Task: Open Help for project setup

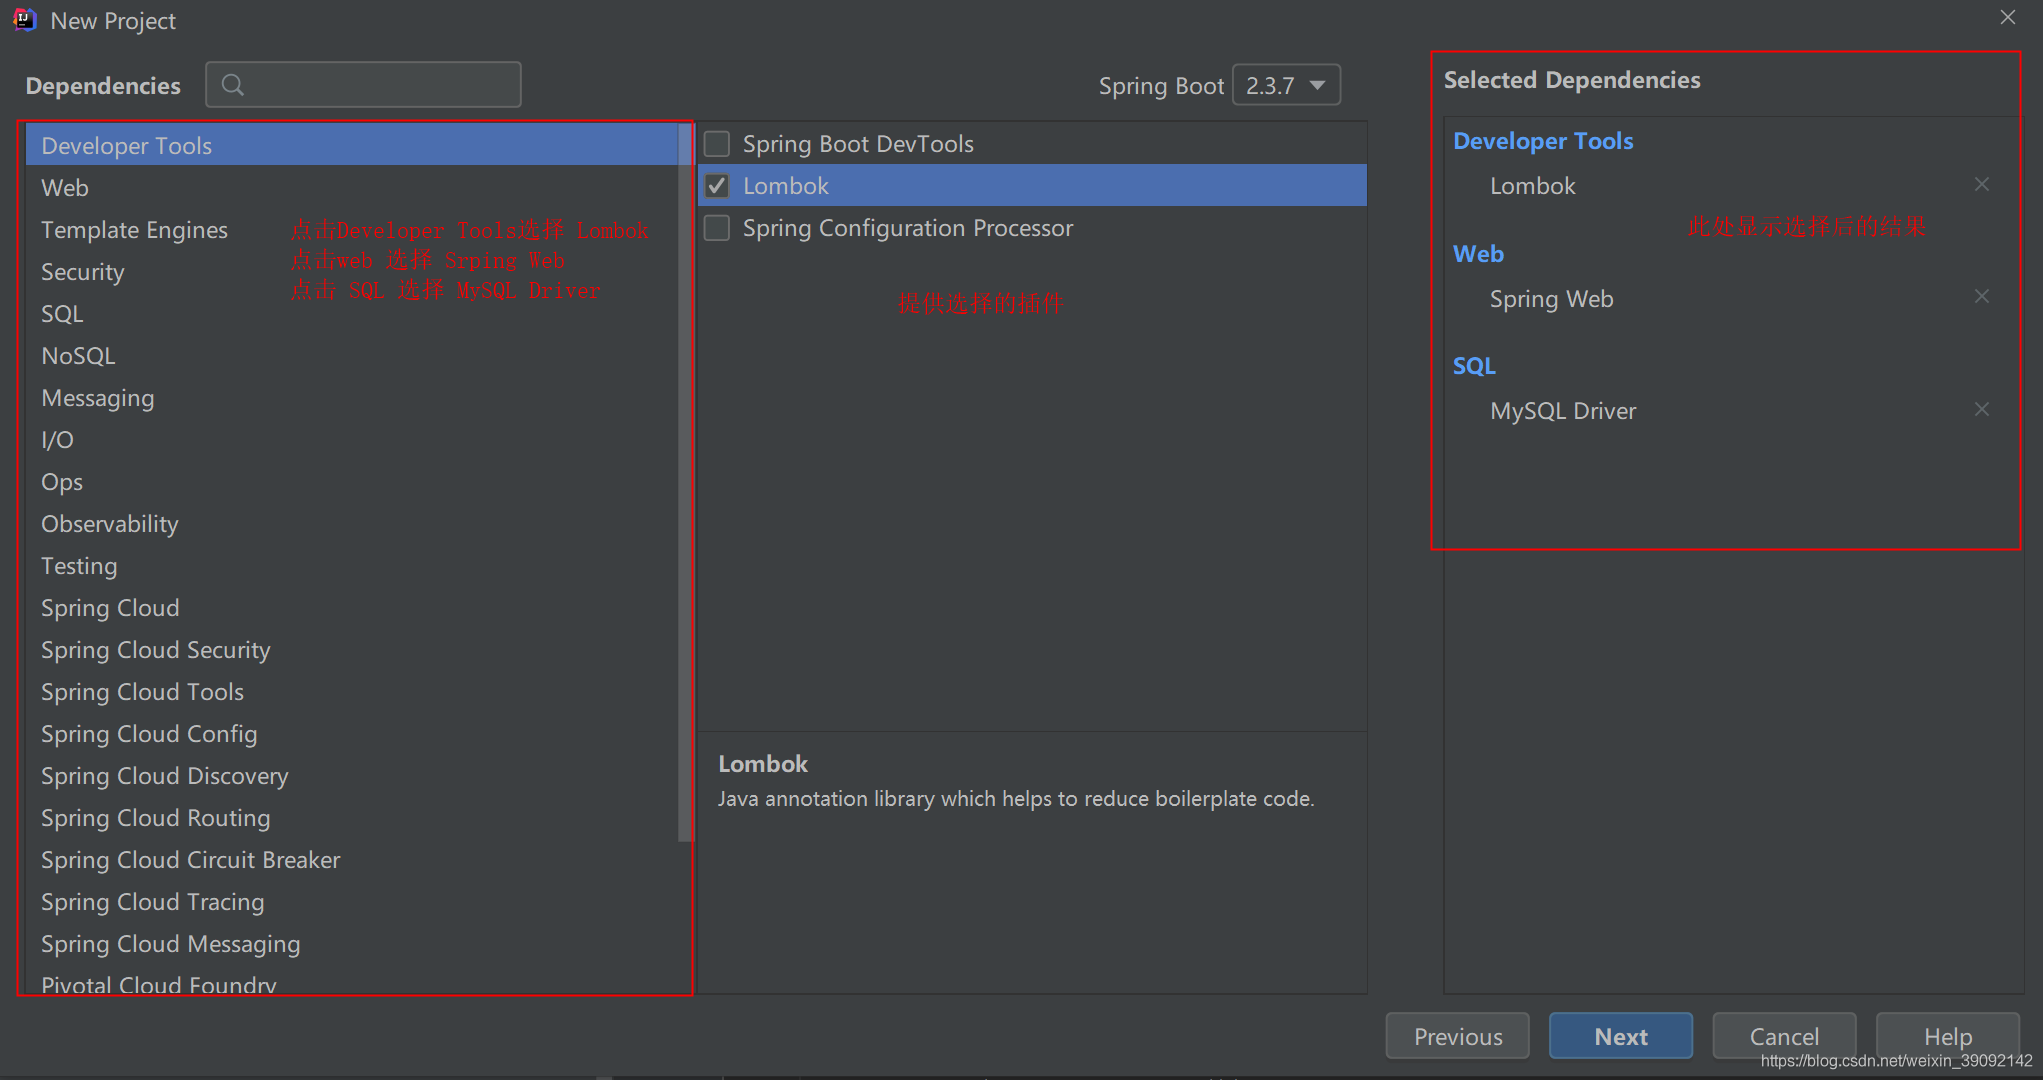Action: click(1946, 1036)
